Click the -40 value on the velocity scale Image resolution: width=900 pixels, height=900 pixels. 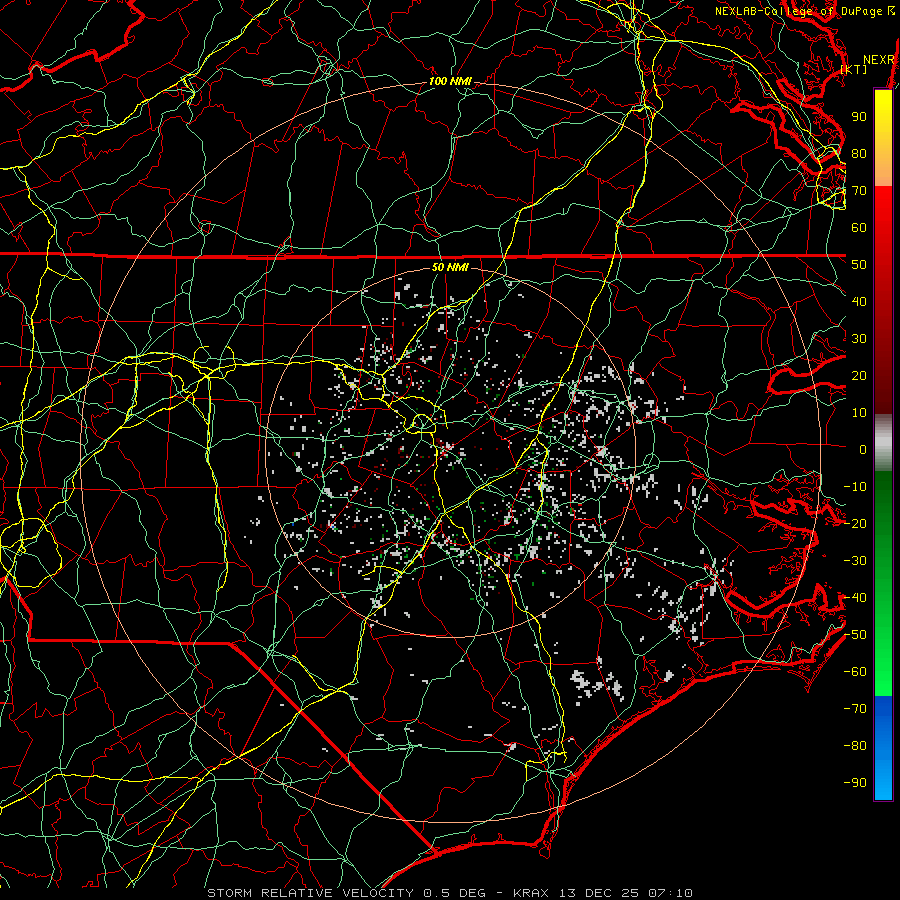tap(855, 598)
